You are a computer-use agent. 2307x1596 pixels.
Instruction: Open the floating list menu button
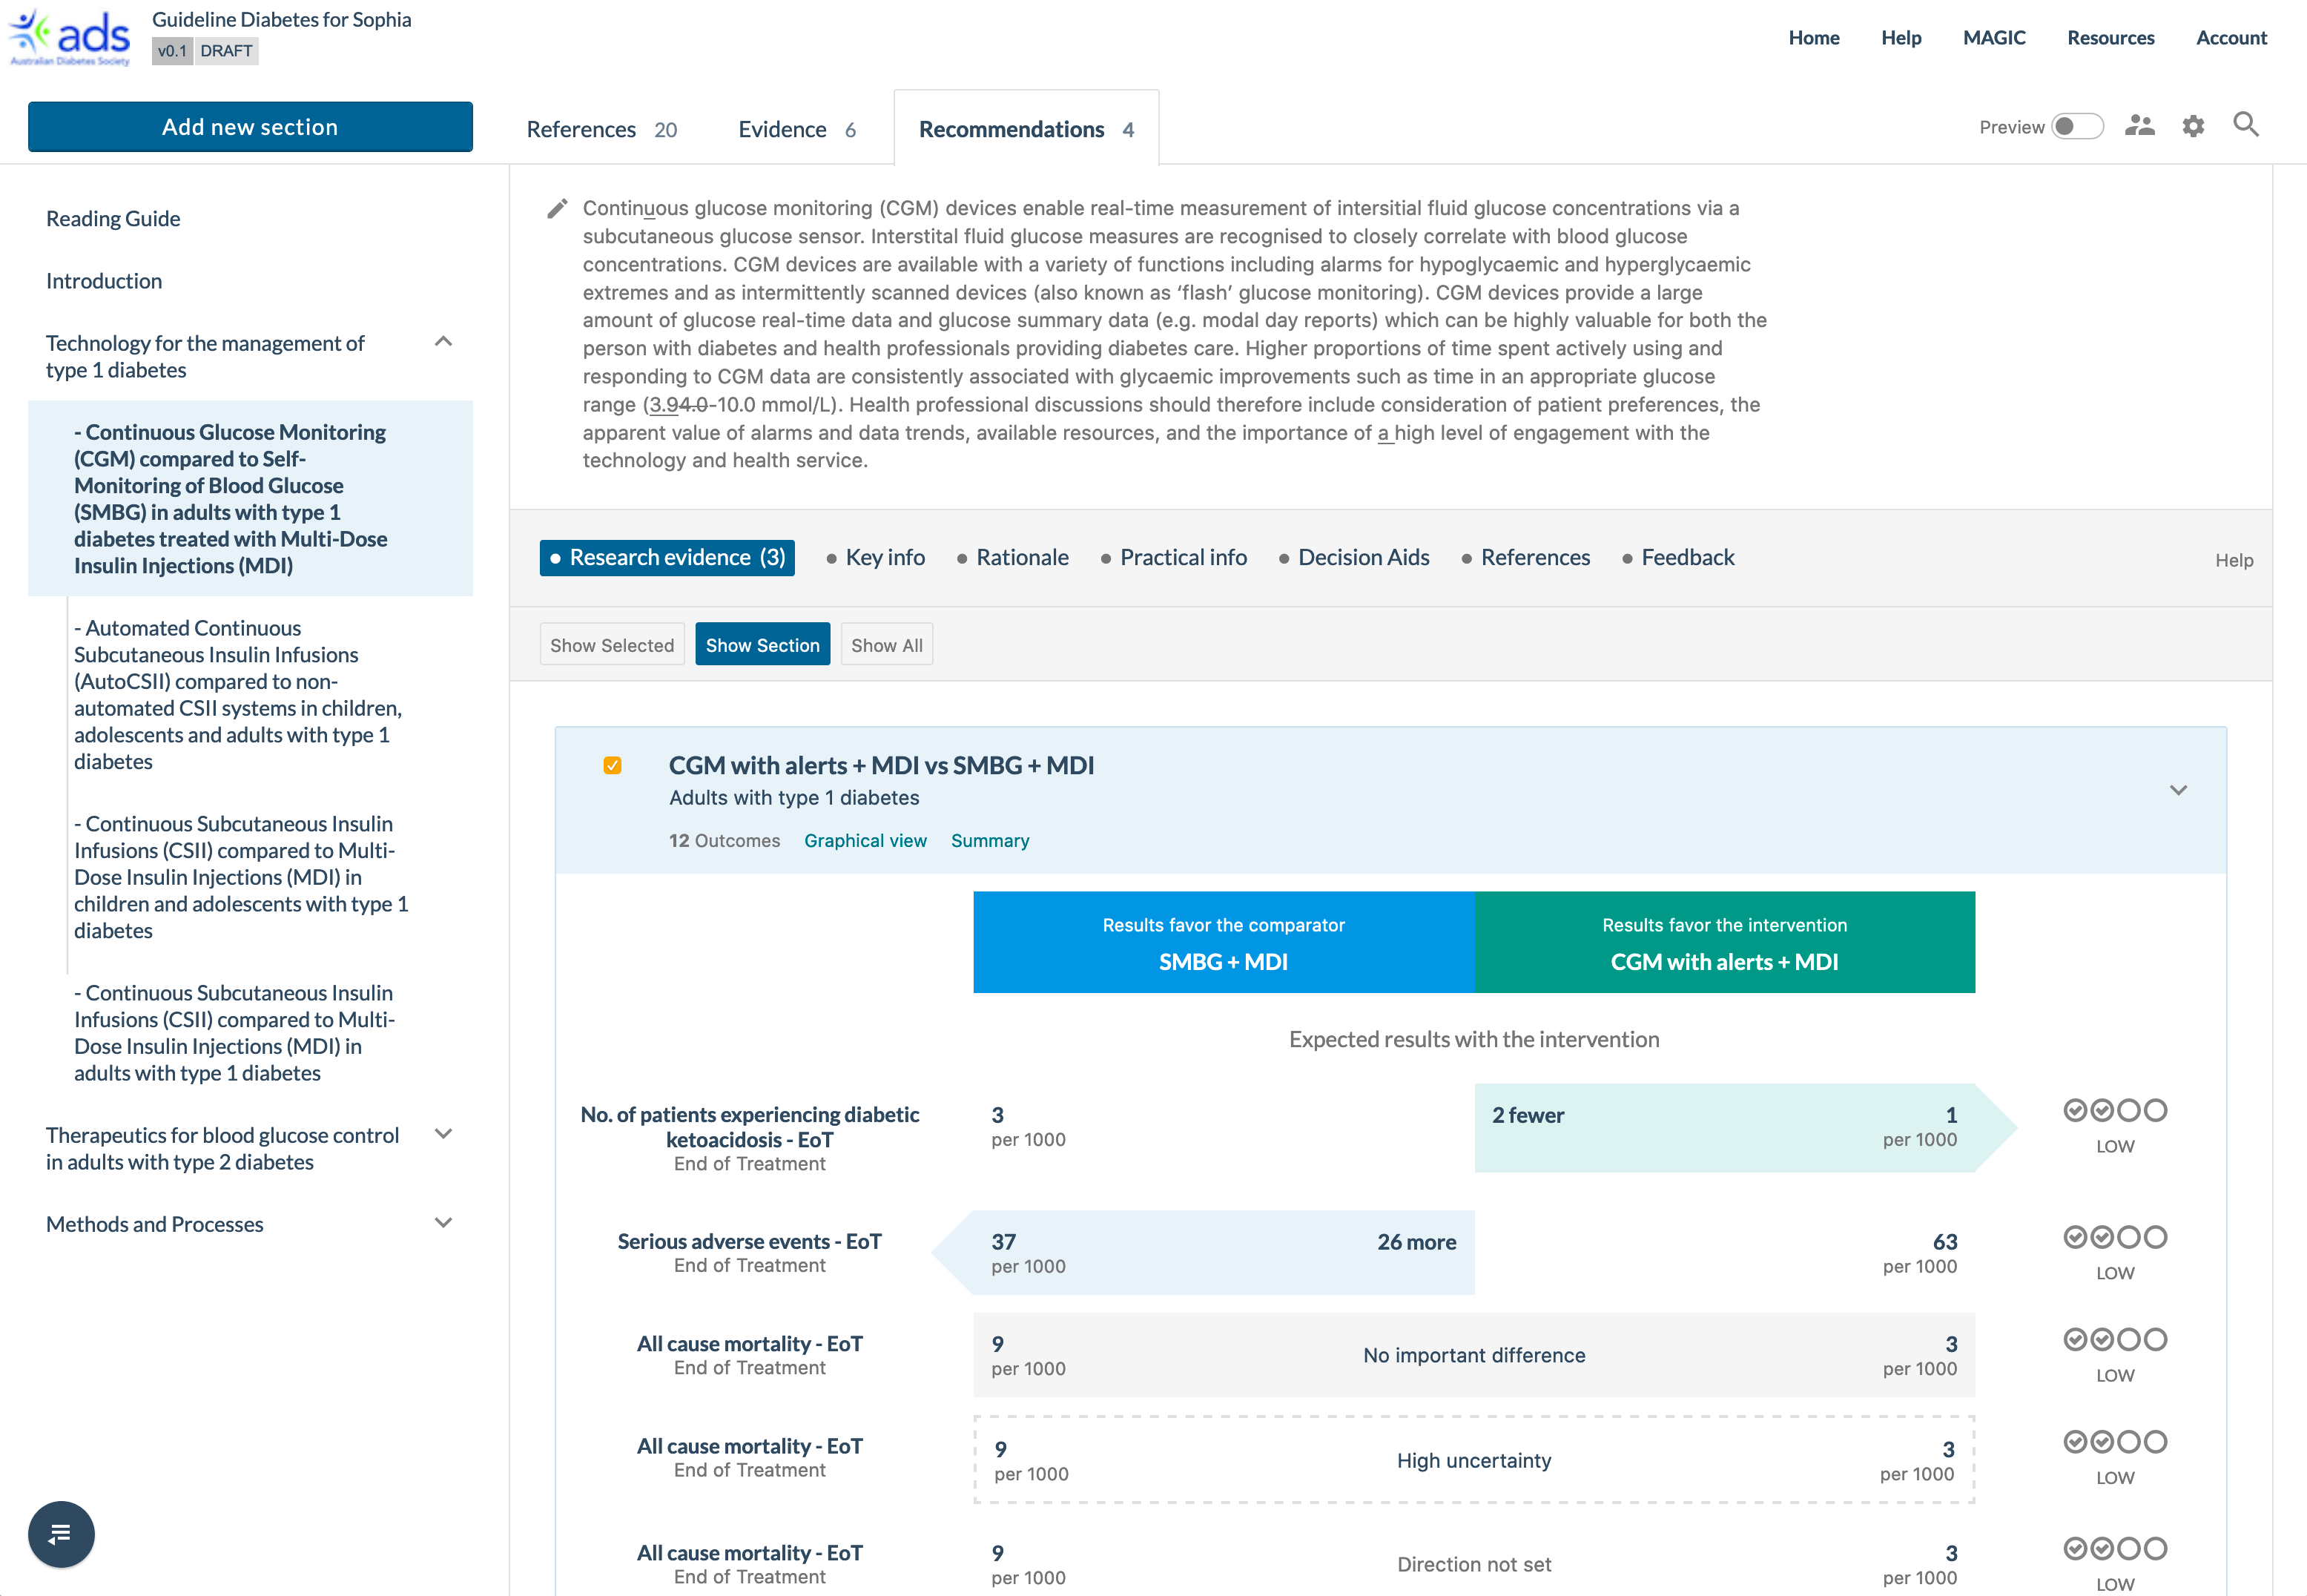(61, 1533)
